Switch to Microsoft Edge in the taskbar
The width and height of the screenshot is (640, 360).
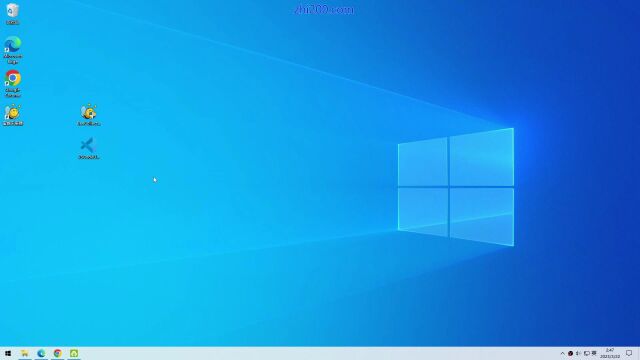point(41,353)
